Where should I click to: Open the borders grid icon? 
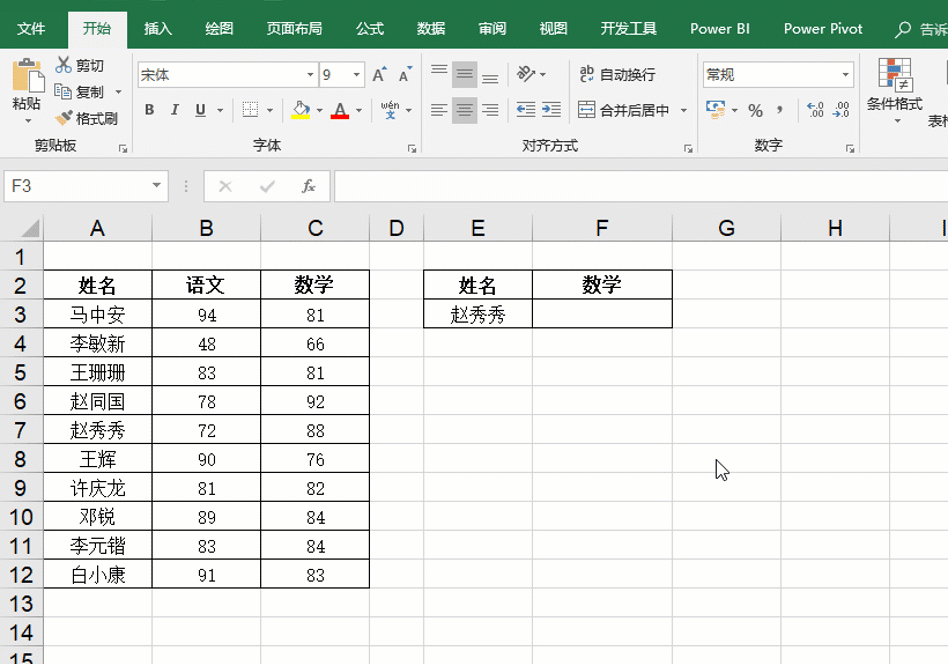pos(250,110)
